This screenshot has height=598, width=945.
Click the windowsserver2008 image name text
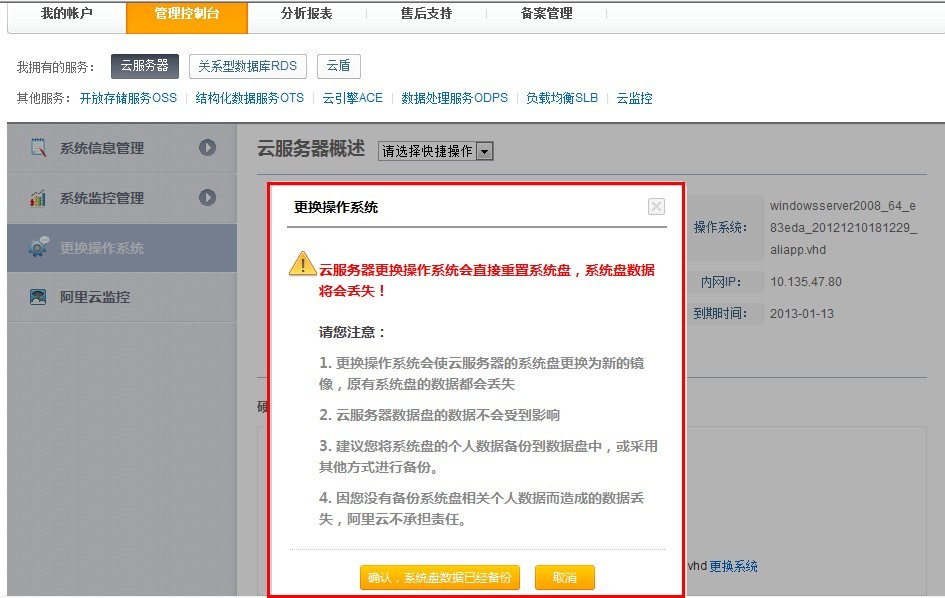coord(843,227)
